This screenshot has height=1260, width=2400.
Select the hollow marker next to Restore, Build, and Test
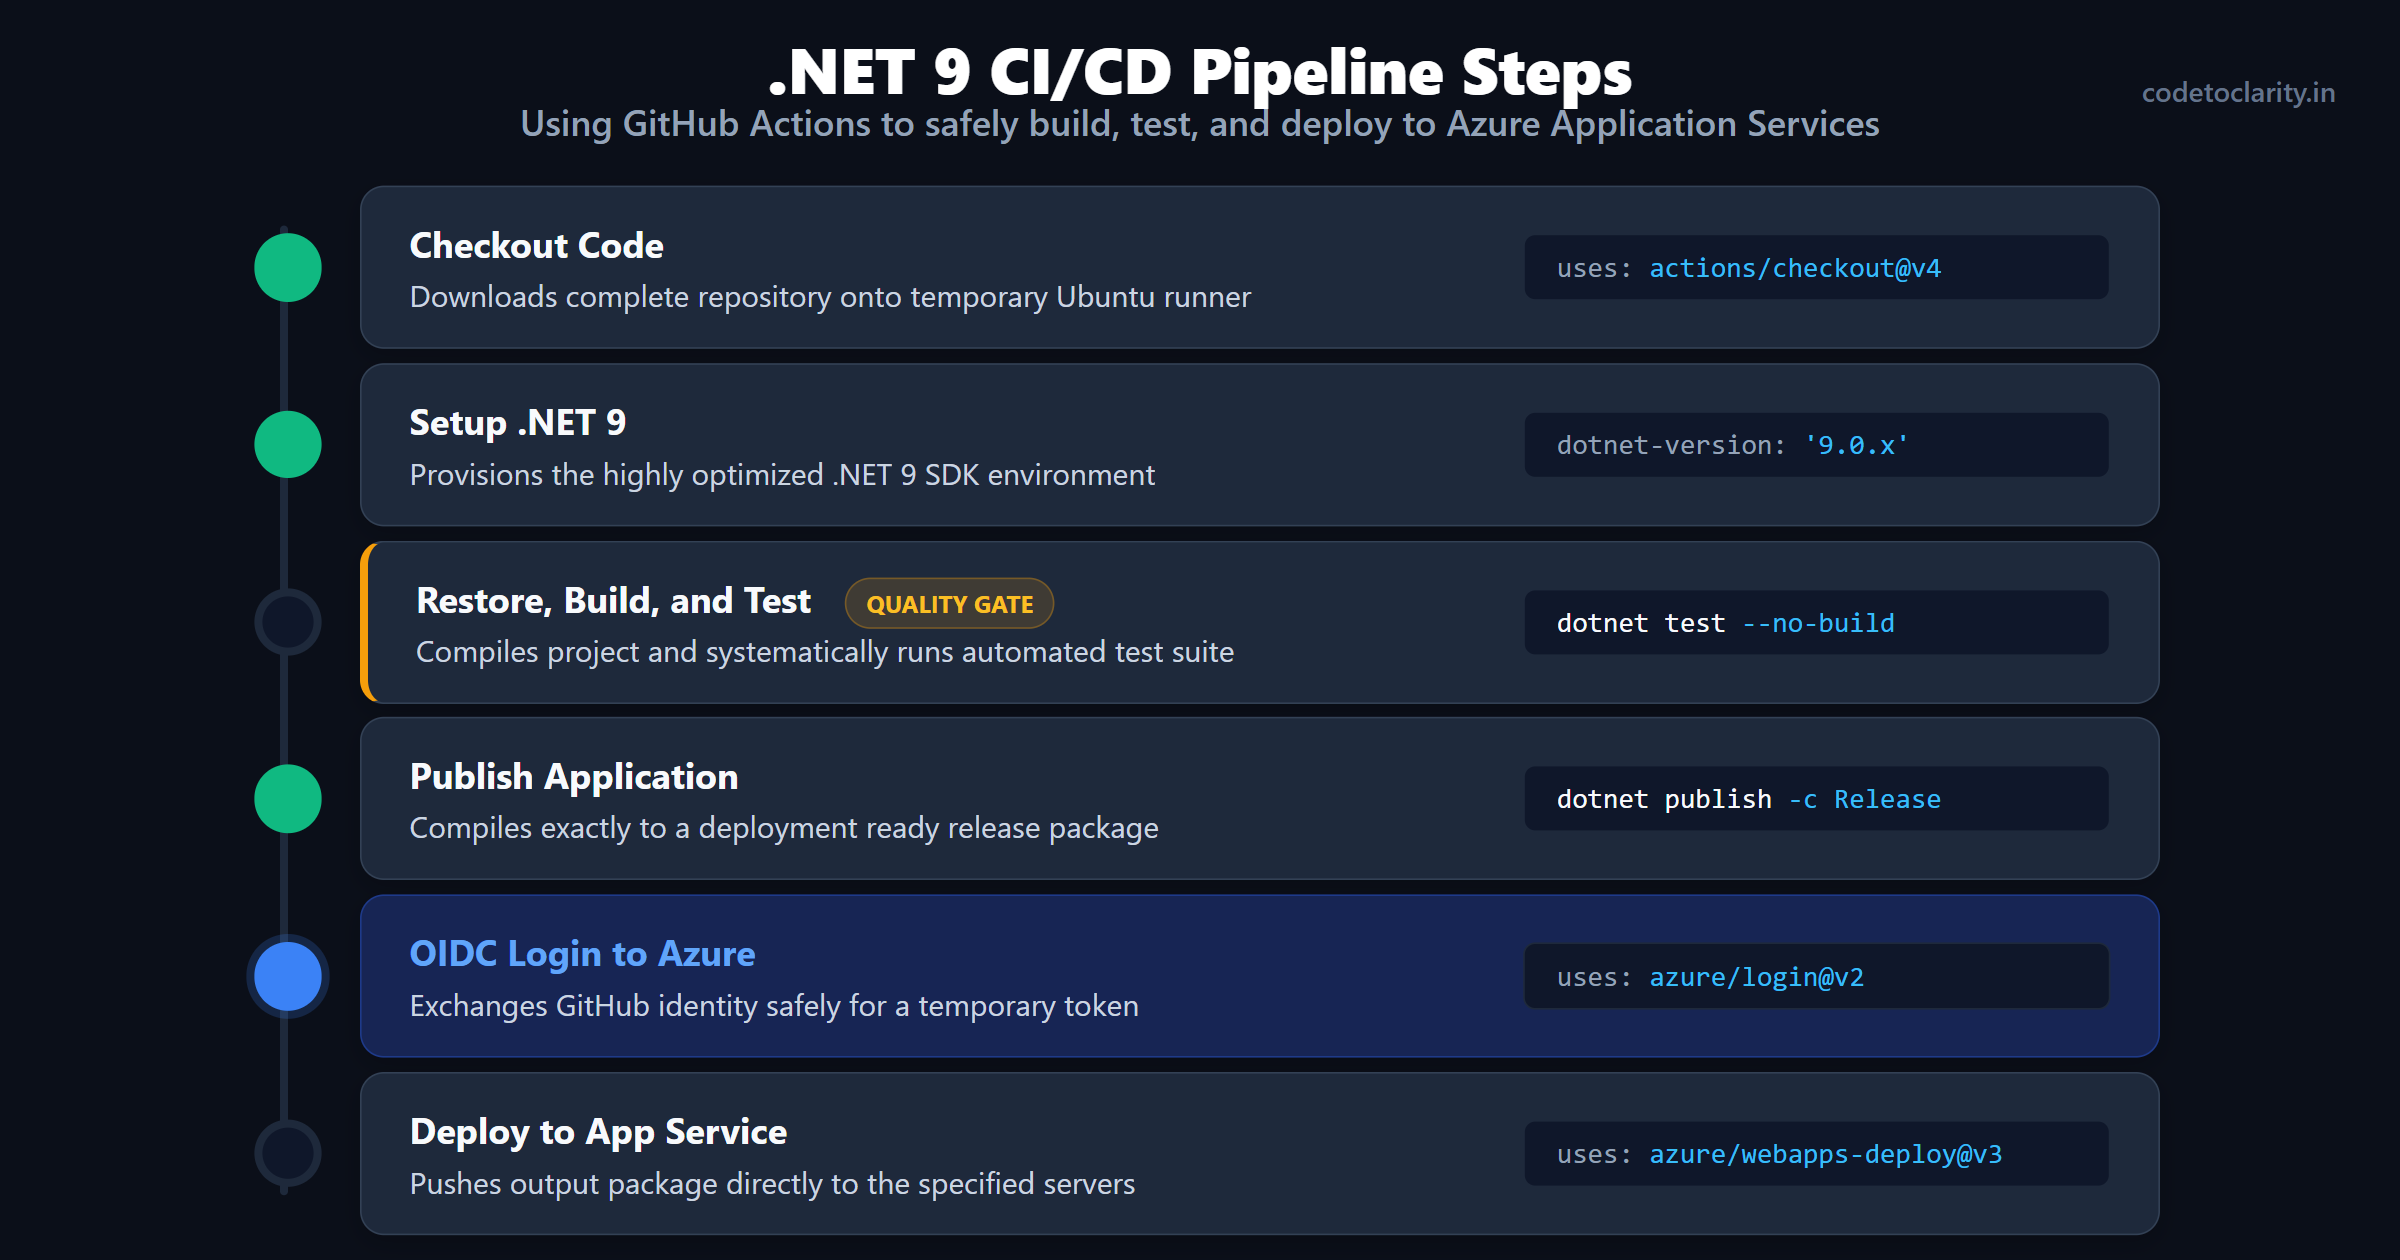point(288,622)
